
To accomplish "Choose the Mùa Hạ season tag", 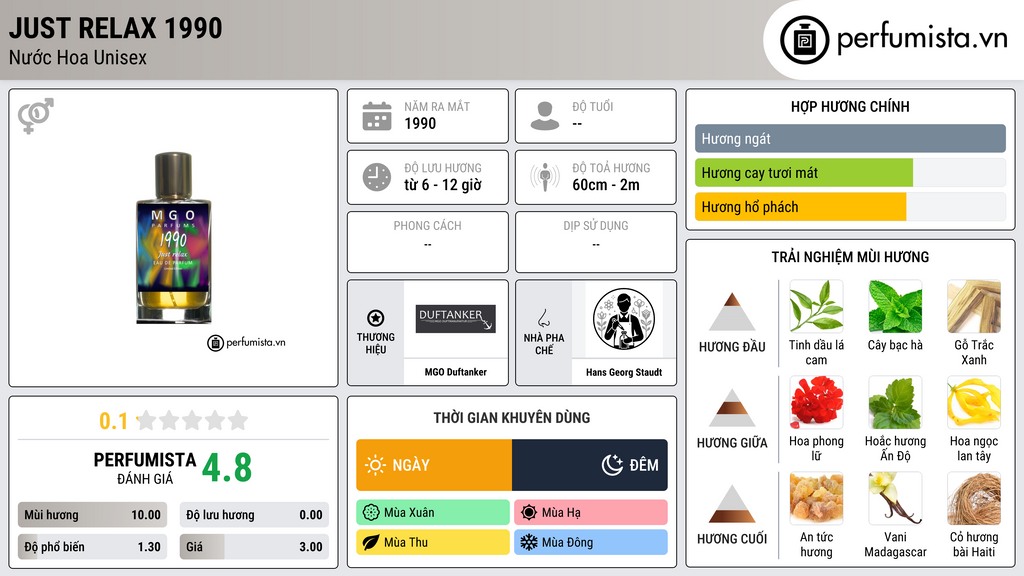I will (x=591, y=513).
